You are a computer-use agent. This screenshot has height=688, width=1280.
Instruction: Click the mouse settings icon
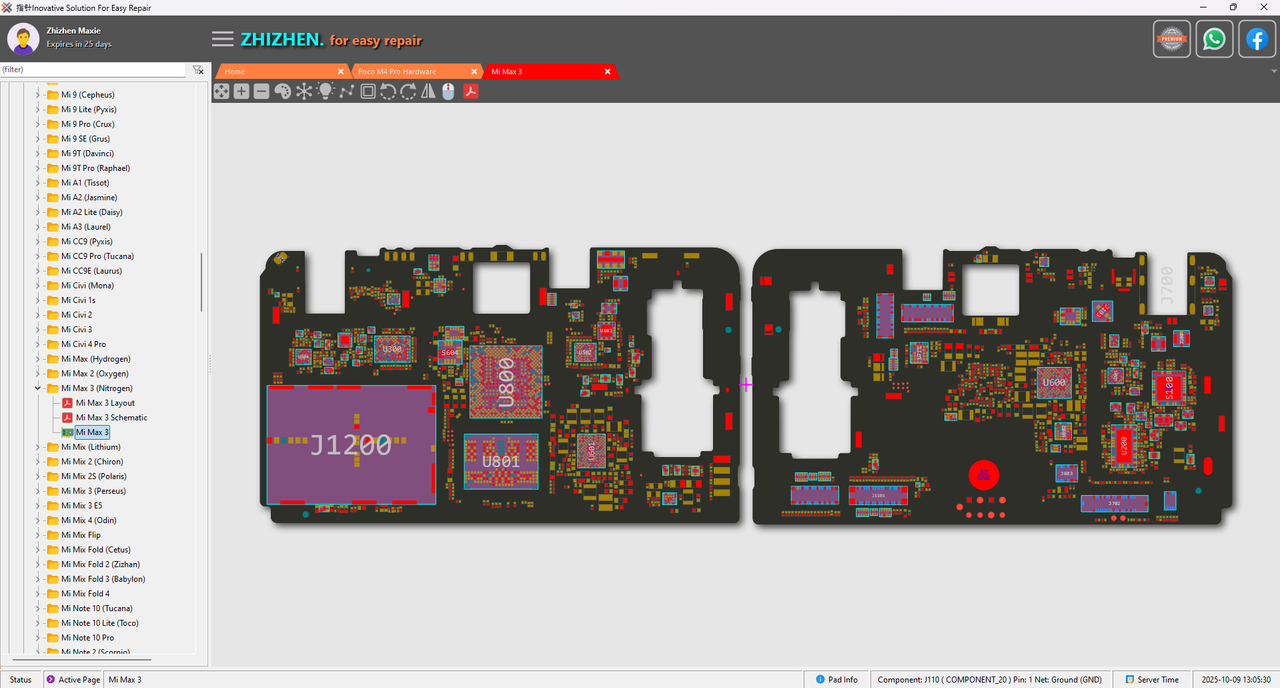click(x=448, y=91)
